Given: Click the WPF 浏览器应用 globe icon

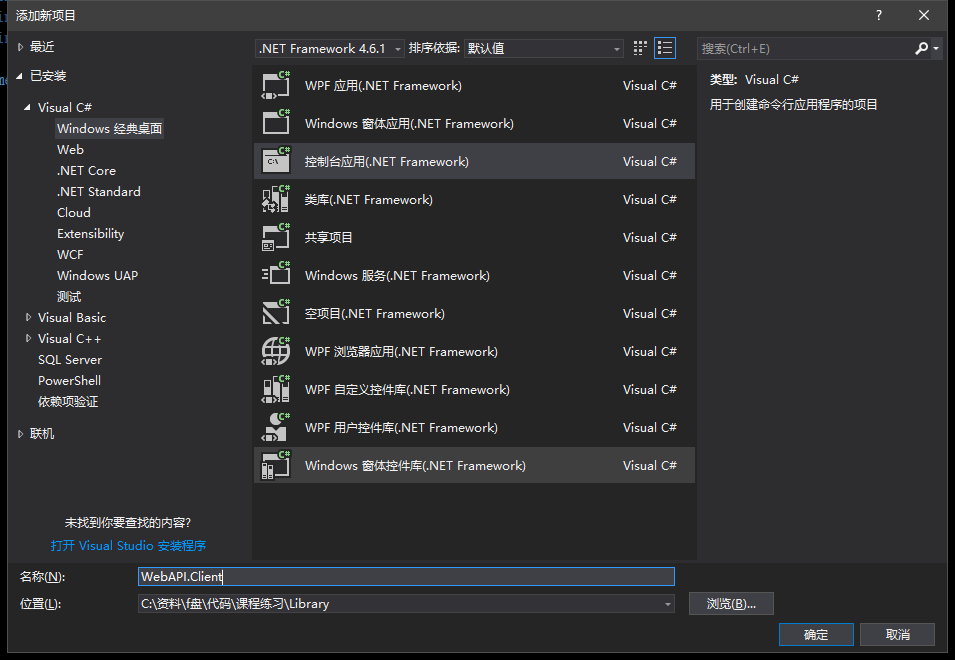Looking at the screenshot, I should tap(276, 351).
